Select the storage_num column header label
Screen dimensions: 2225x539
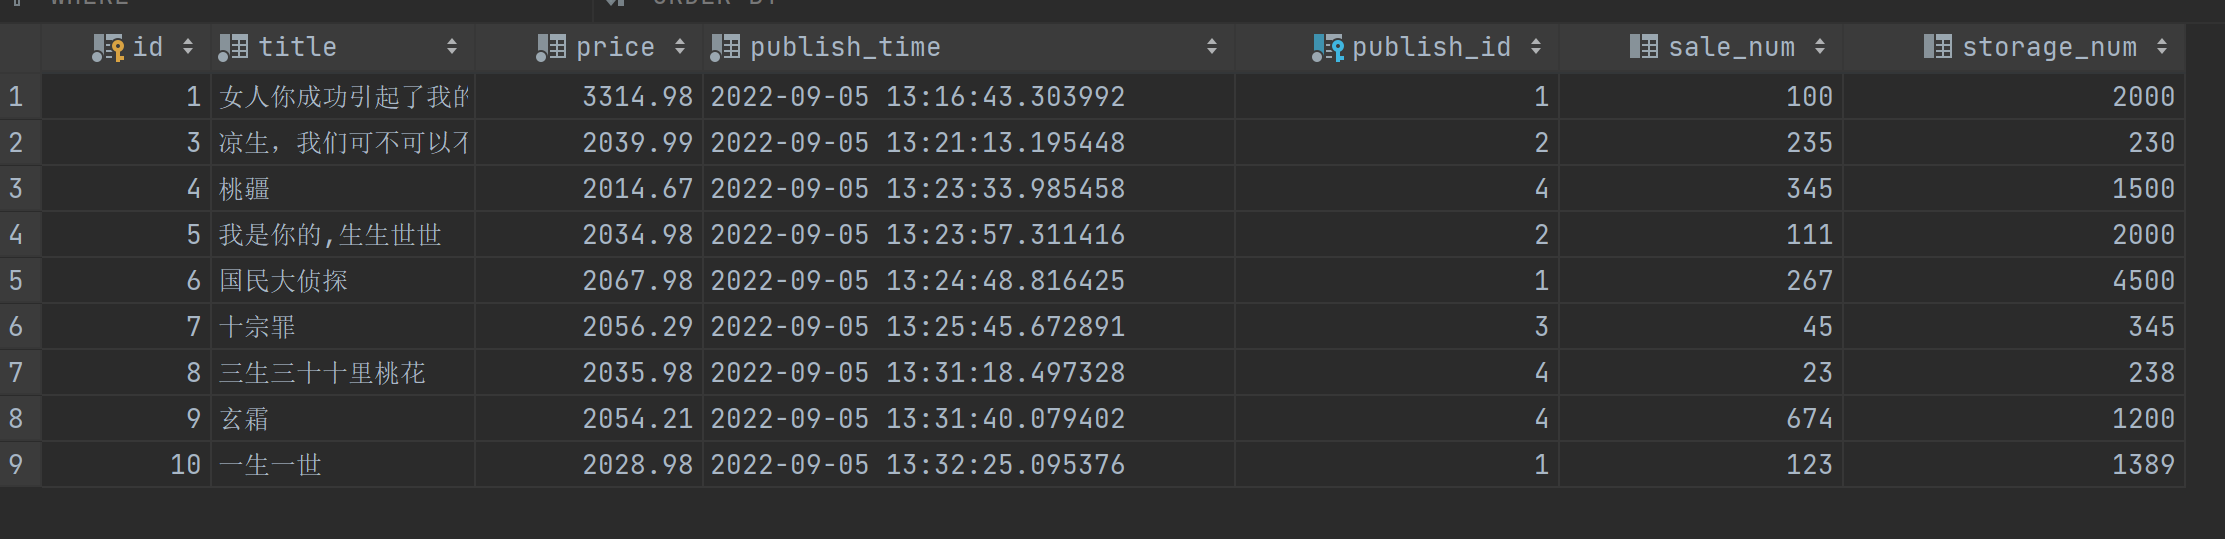click(x=2049, y=47)
